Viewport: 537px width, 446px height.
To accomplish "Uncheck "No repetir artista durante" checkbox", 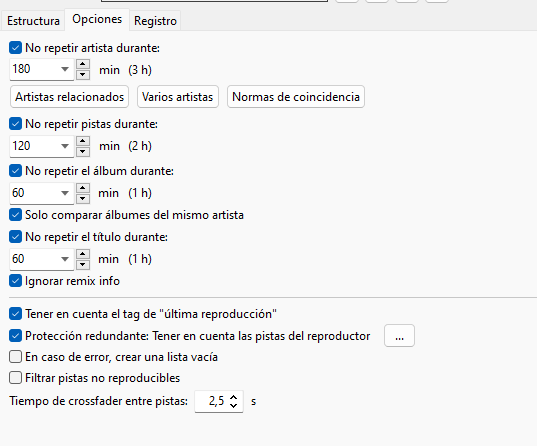I will pos(15,48).
